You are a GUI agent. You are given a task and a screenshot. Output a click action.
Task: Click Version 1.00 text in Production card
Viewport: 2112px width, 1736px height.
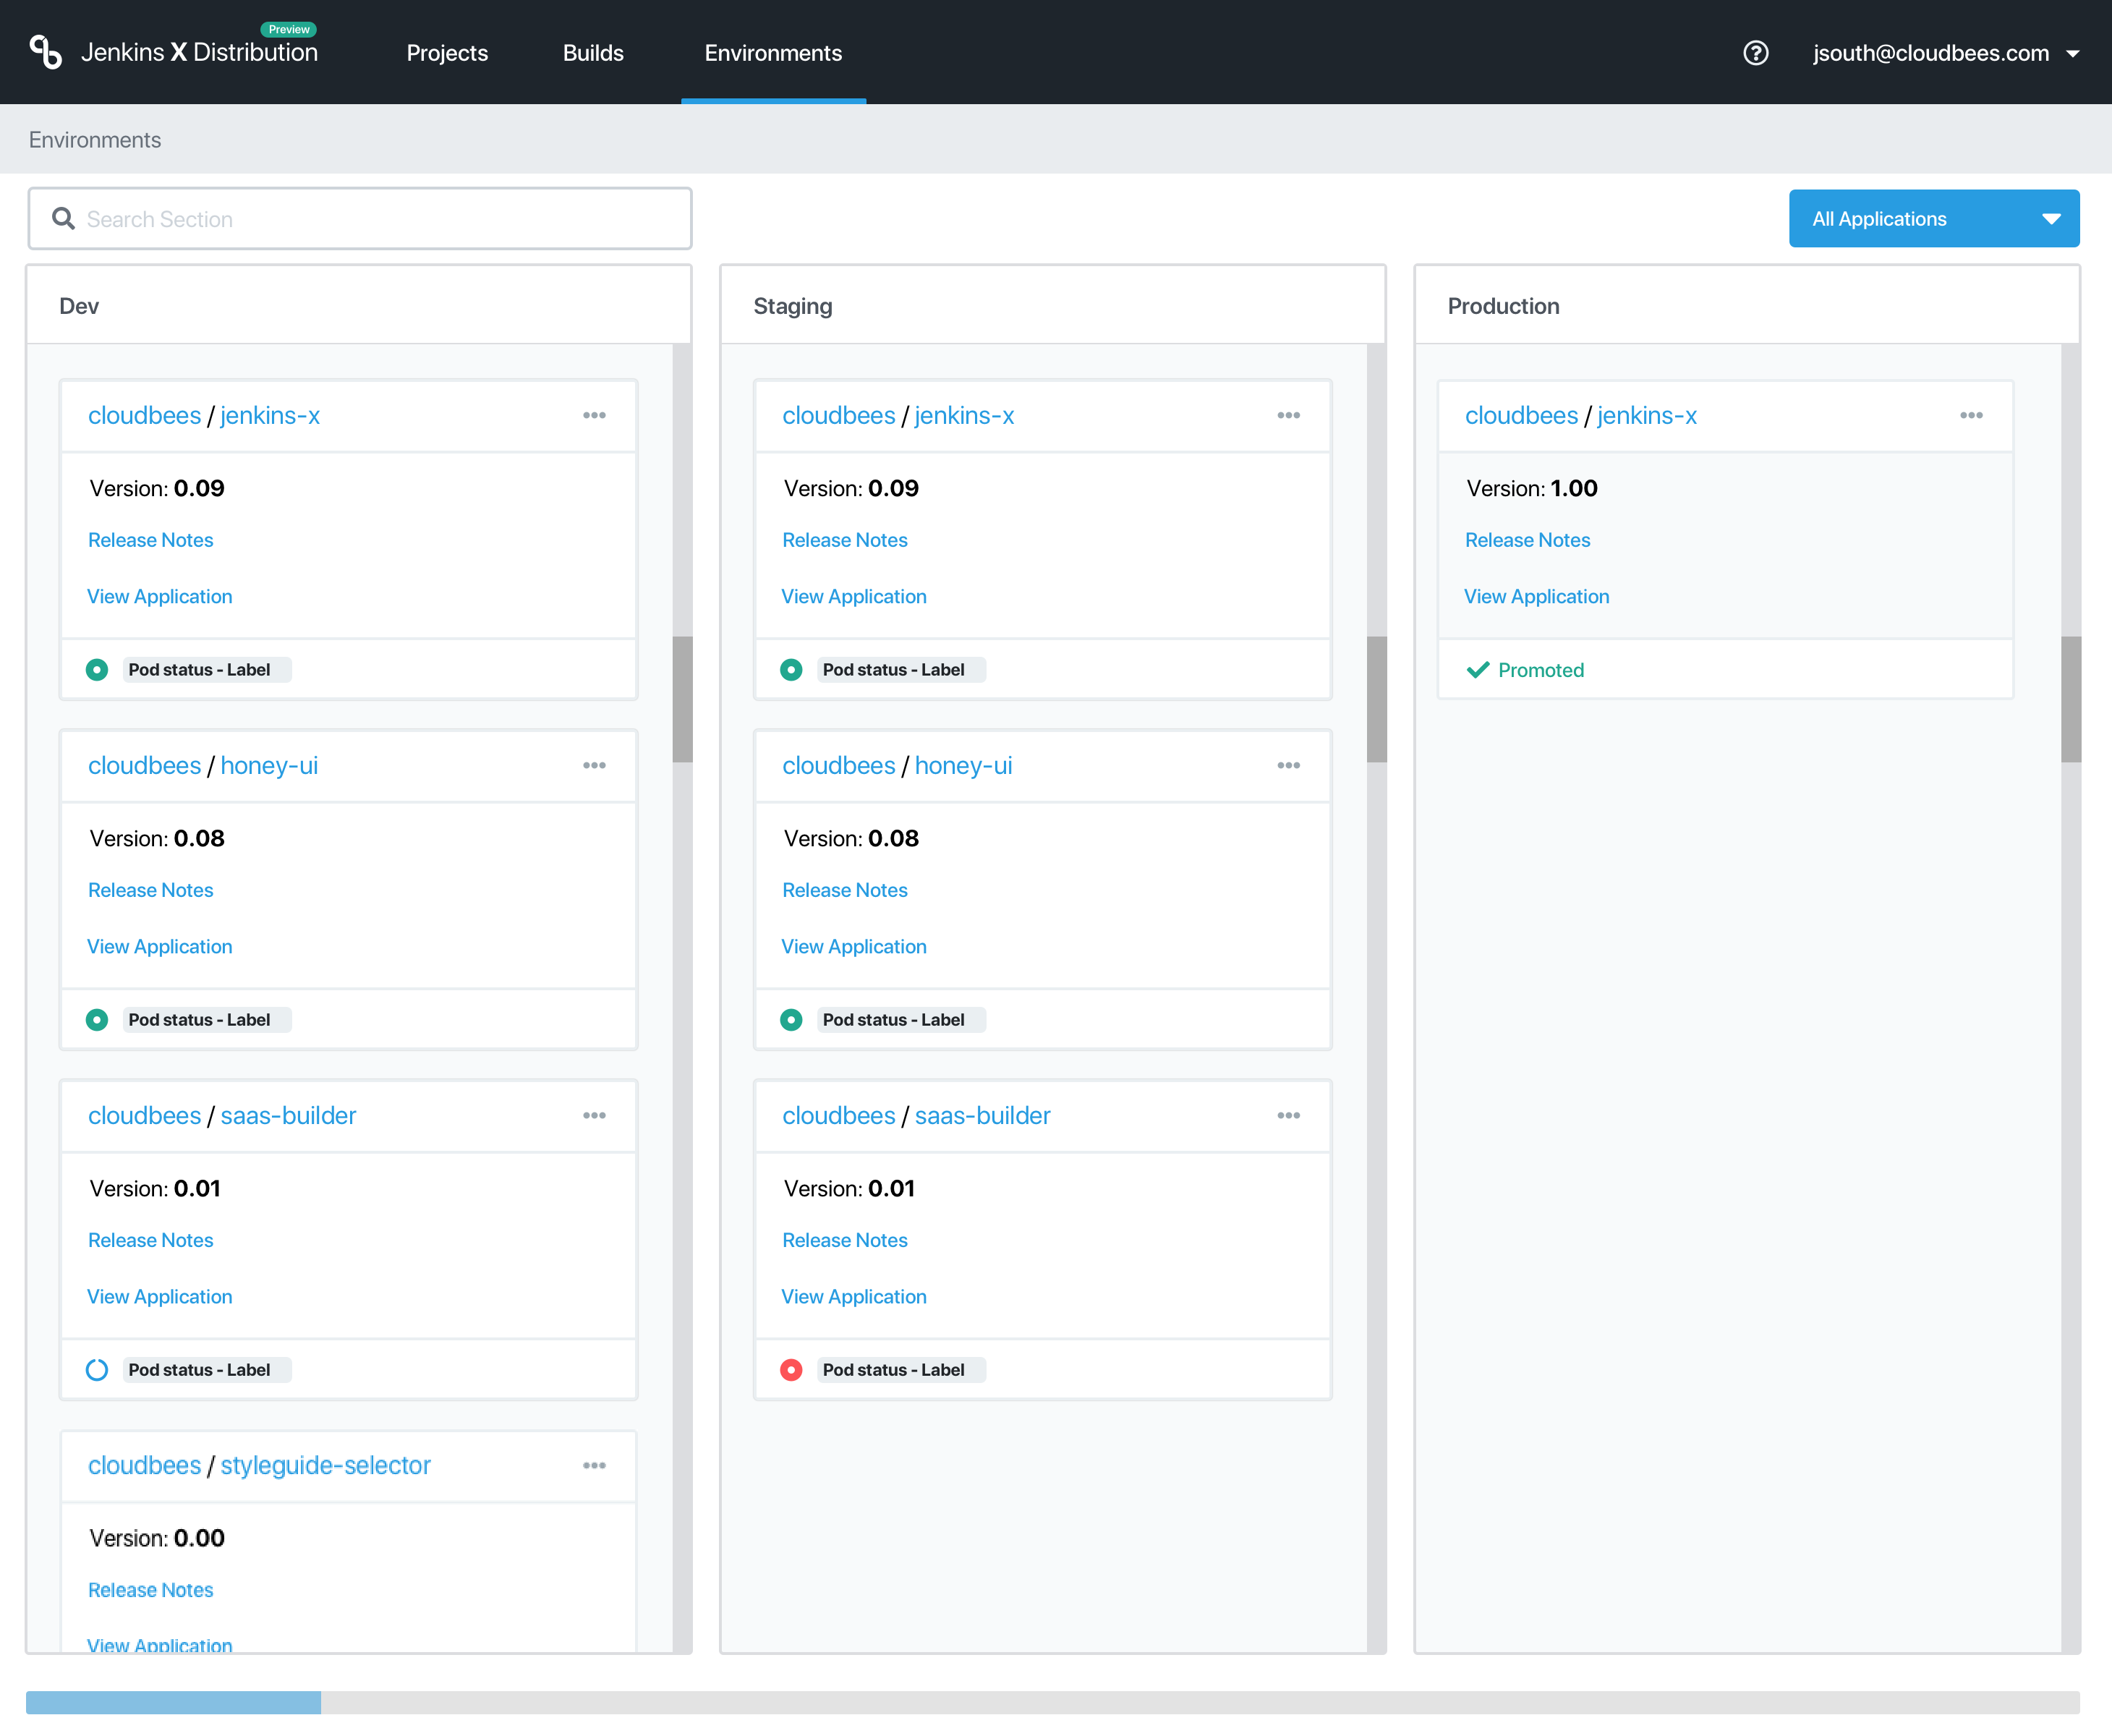point(1532,488)
